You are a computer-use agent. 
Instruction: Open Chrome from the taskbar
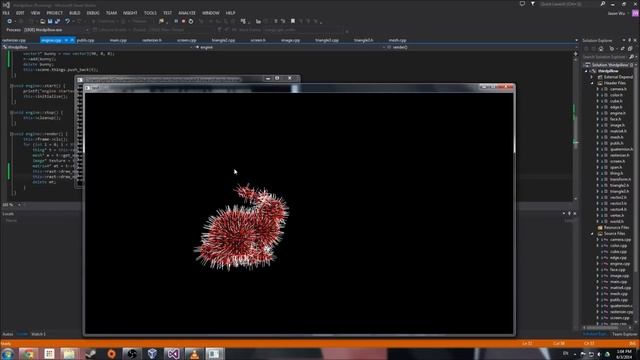pyautogui.click(x=28, y=354)
